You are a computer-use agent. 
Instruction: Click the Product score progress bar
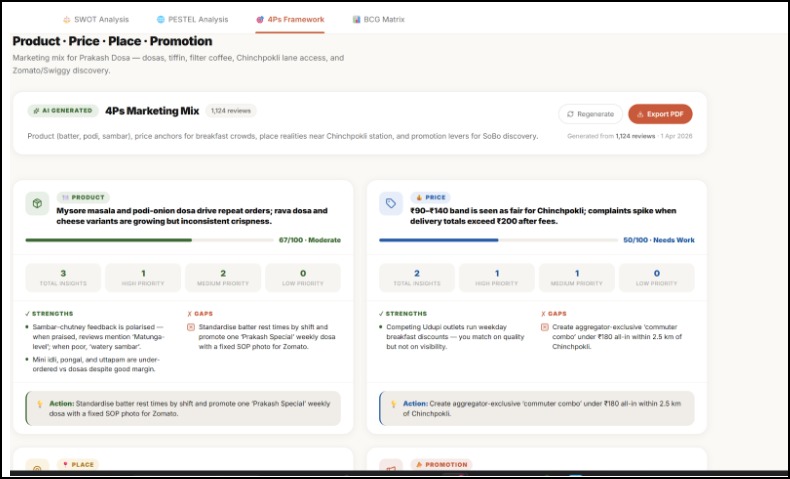pyautogui.click(x=149, y=240)
